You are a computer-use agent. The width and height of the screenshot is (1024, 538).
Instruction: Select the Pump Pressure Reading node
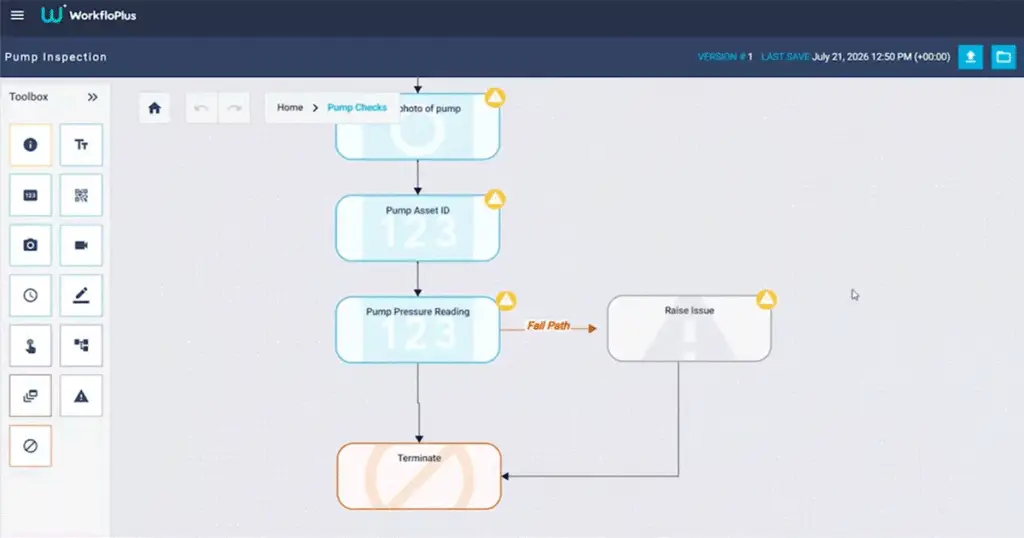pyautogui.click(x=417, y=330)
